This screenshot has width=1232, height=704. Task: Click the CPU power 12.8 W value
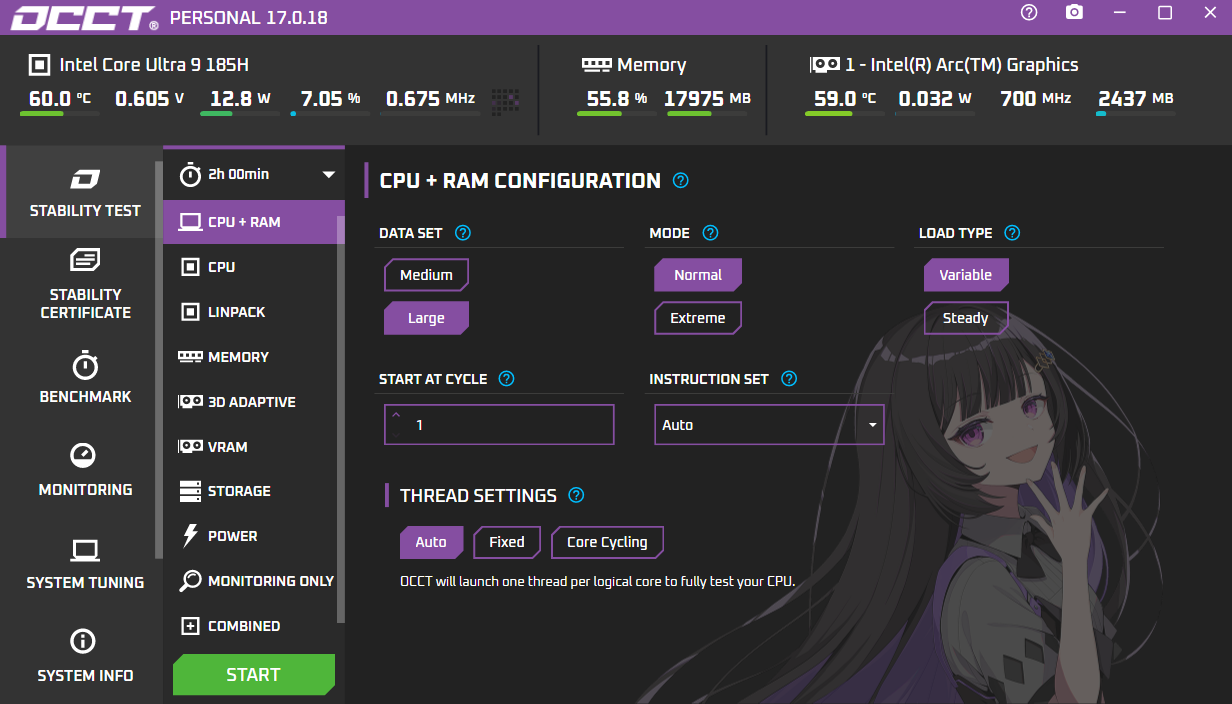click(240, 98)
